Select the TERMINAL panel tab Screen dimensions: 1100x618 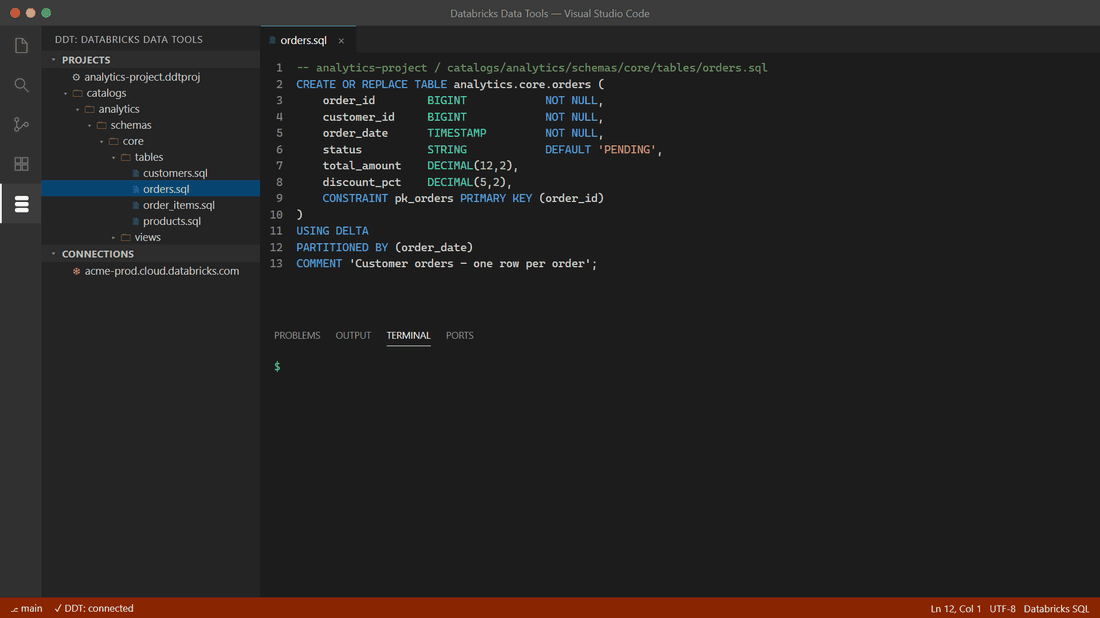coord(408,335)
